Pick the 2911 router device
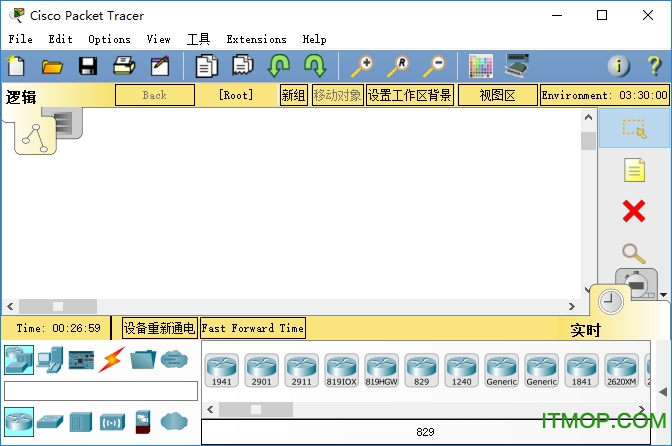The height and width of the screenshot is (446, 672). [x=301, y=369]
